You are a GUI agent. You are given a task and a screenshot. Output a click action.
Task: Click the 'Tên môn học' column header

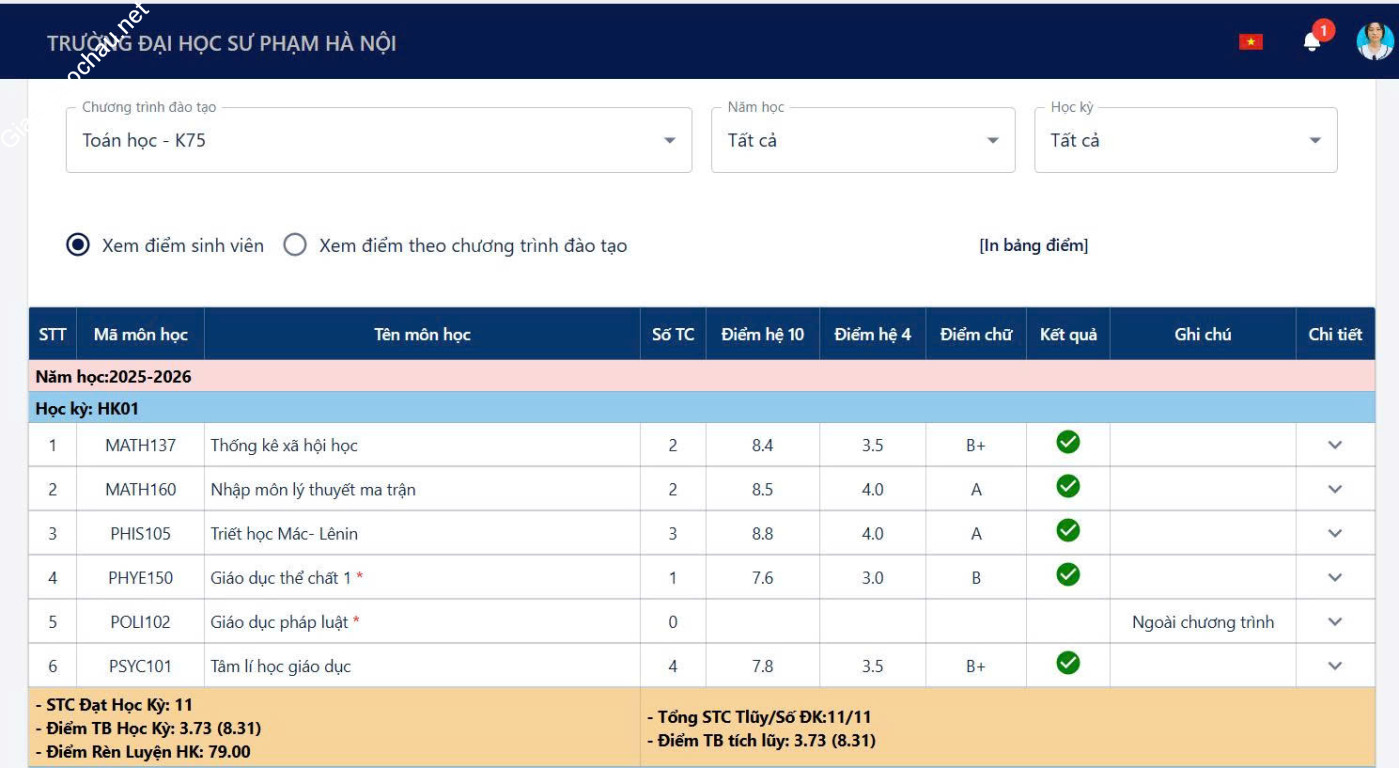point(422,335)
